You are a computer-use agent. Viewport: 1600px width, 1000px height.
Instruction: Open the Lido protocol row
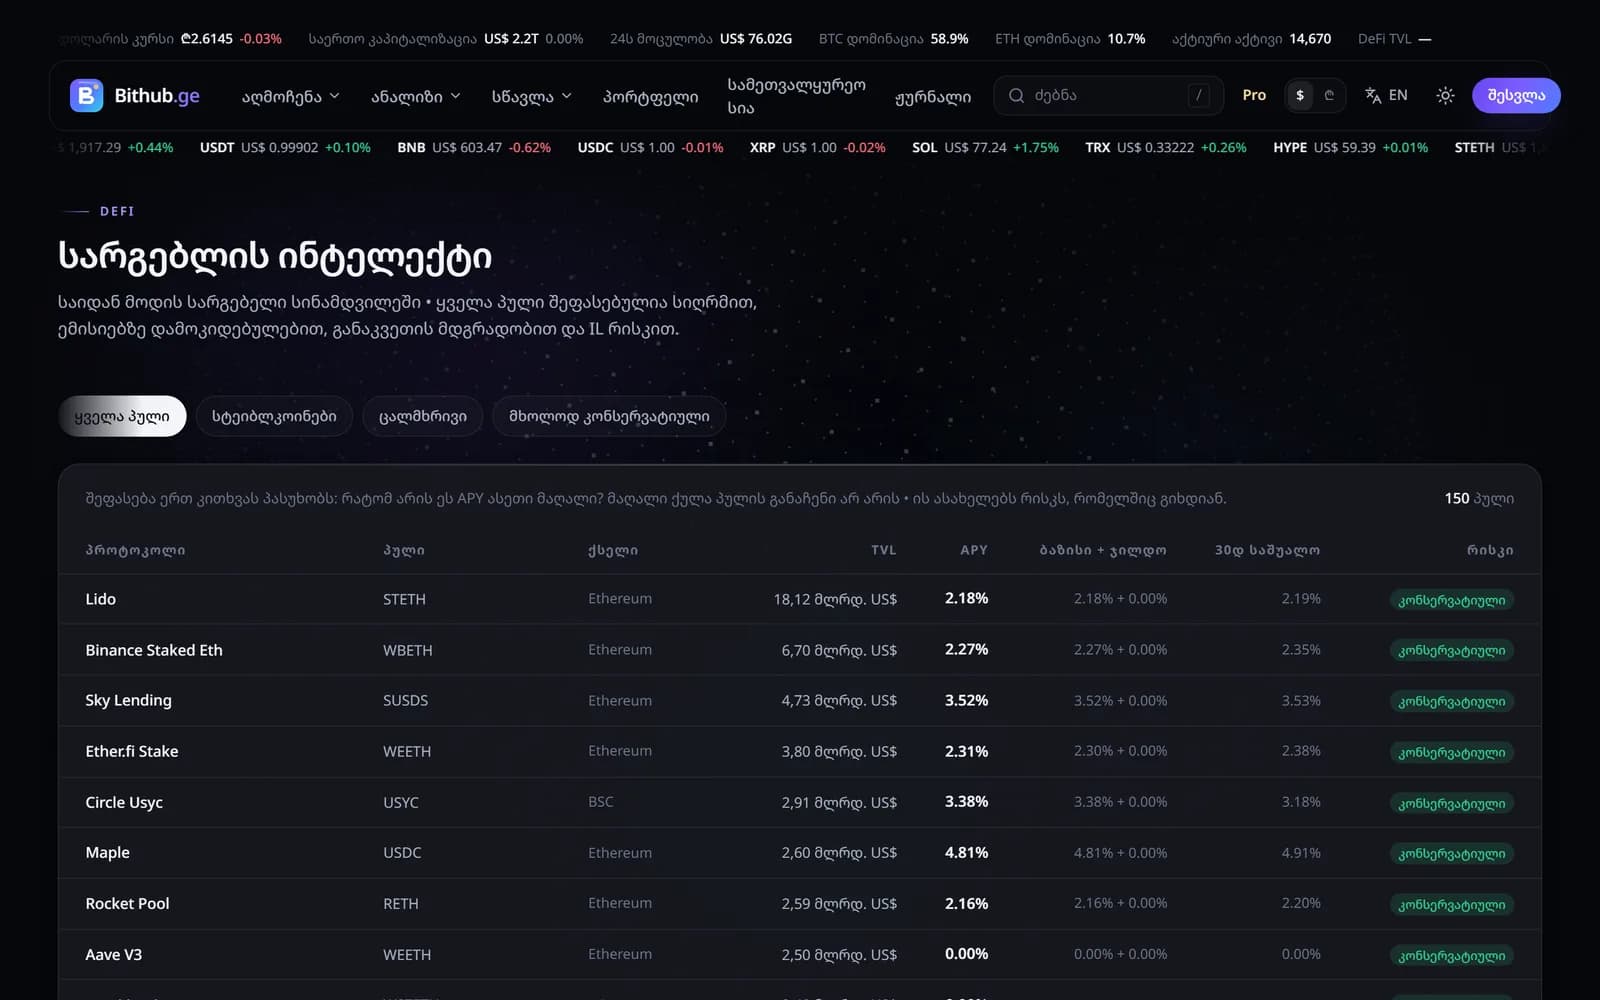tap(799, 599)
